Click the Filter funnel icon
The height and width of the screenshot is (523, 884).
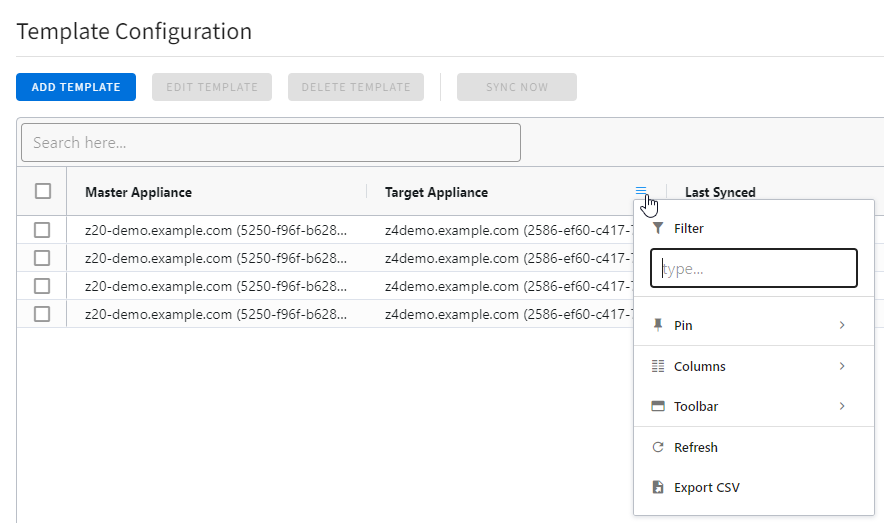(657, 228)
